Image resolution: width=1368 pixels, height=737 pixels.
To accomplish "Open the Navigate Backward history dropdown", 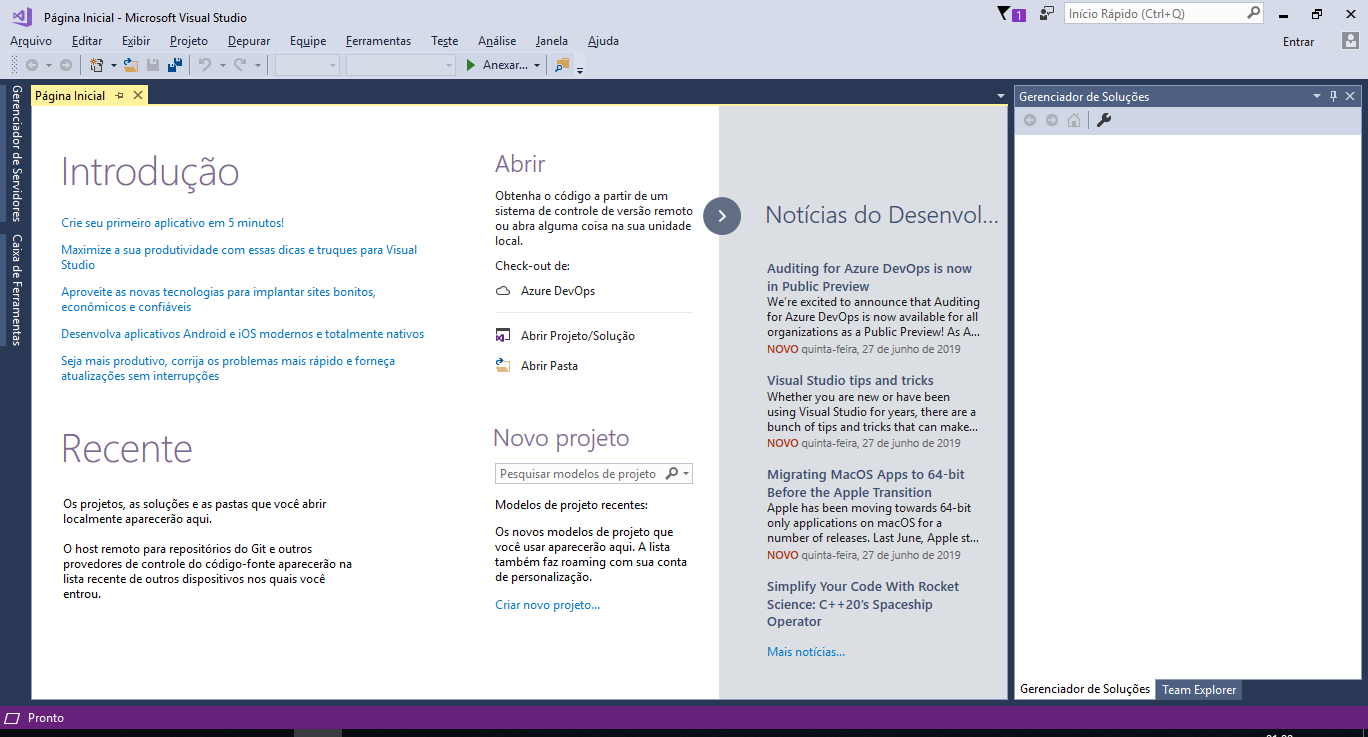I will 48,65.
